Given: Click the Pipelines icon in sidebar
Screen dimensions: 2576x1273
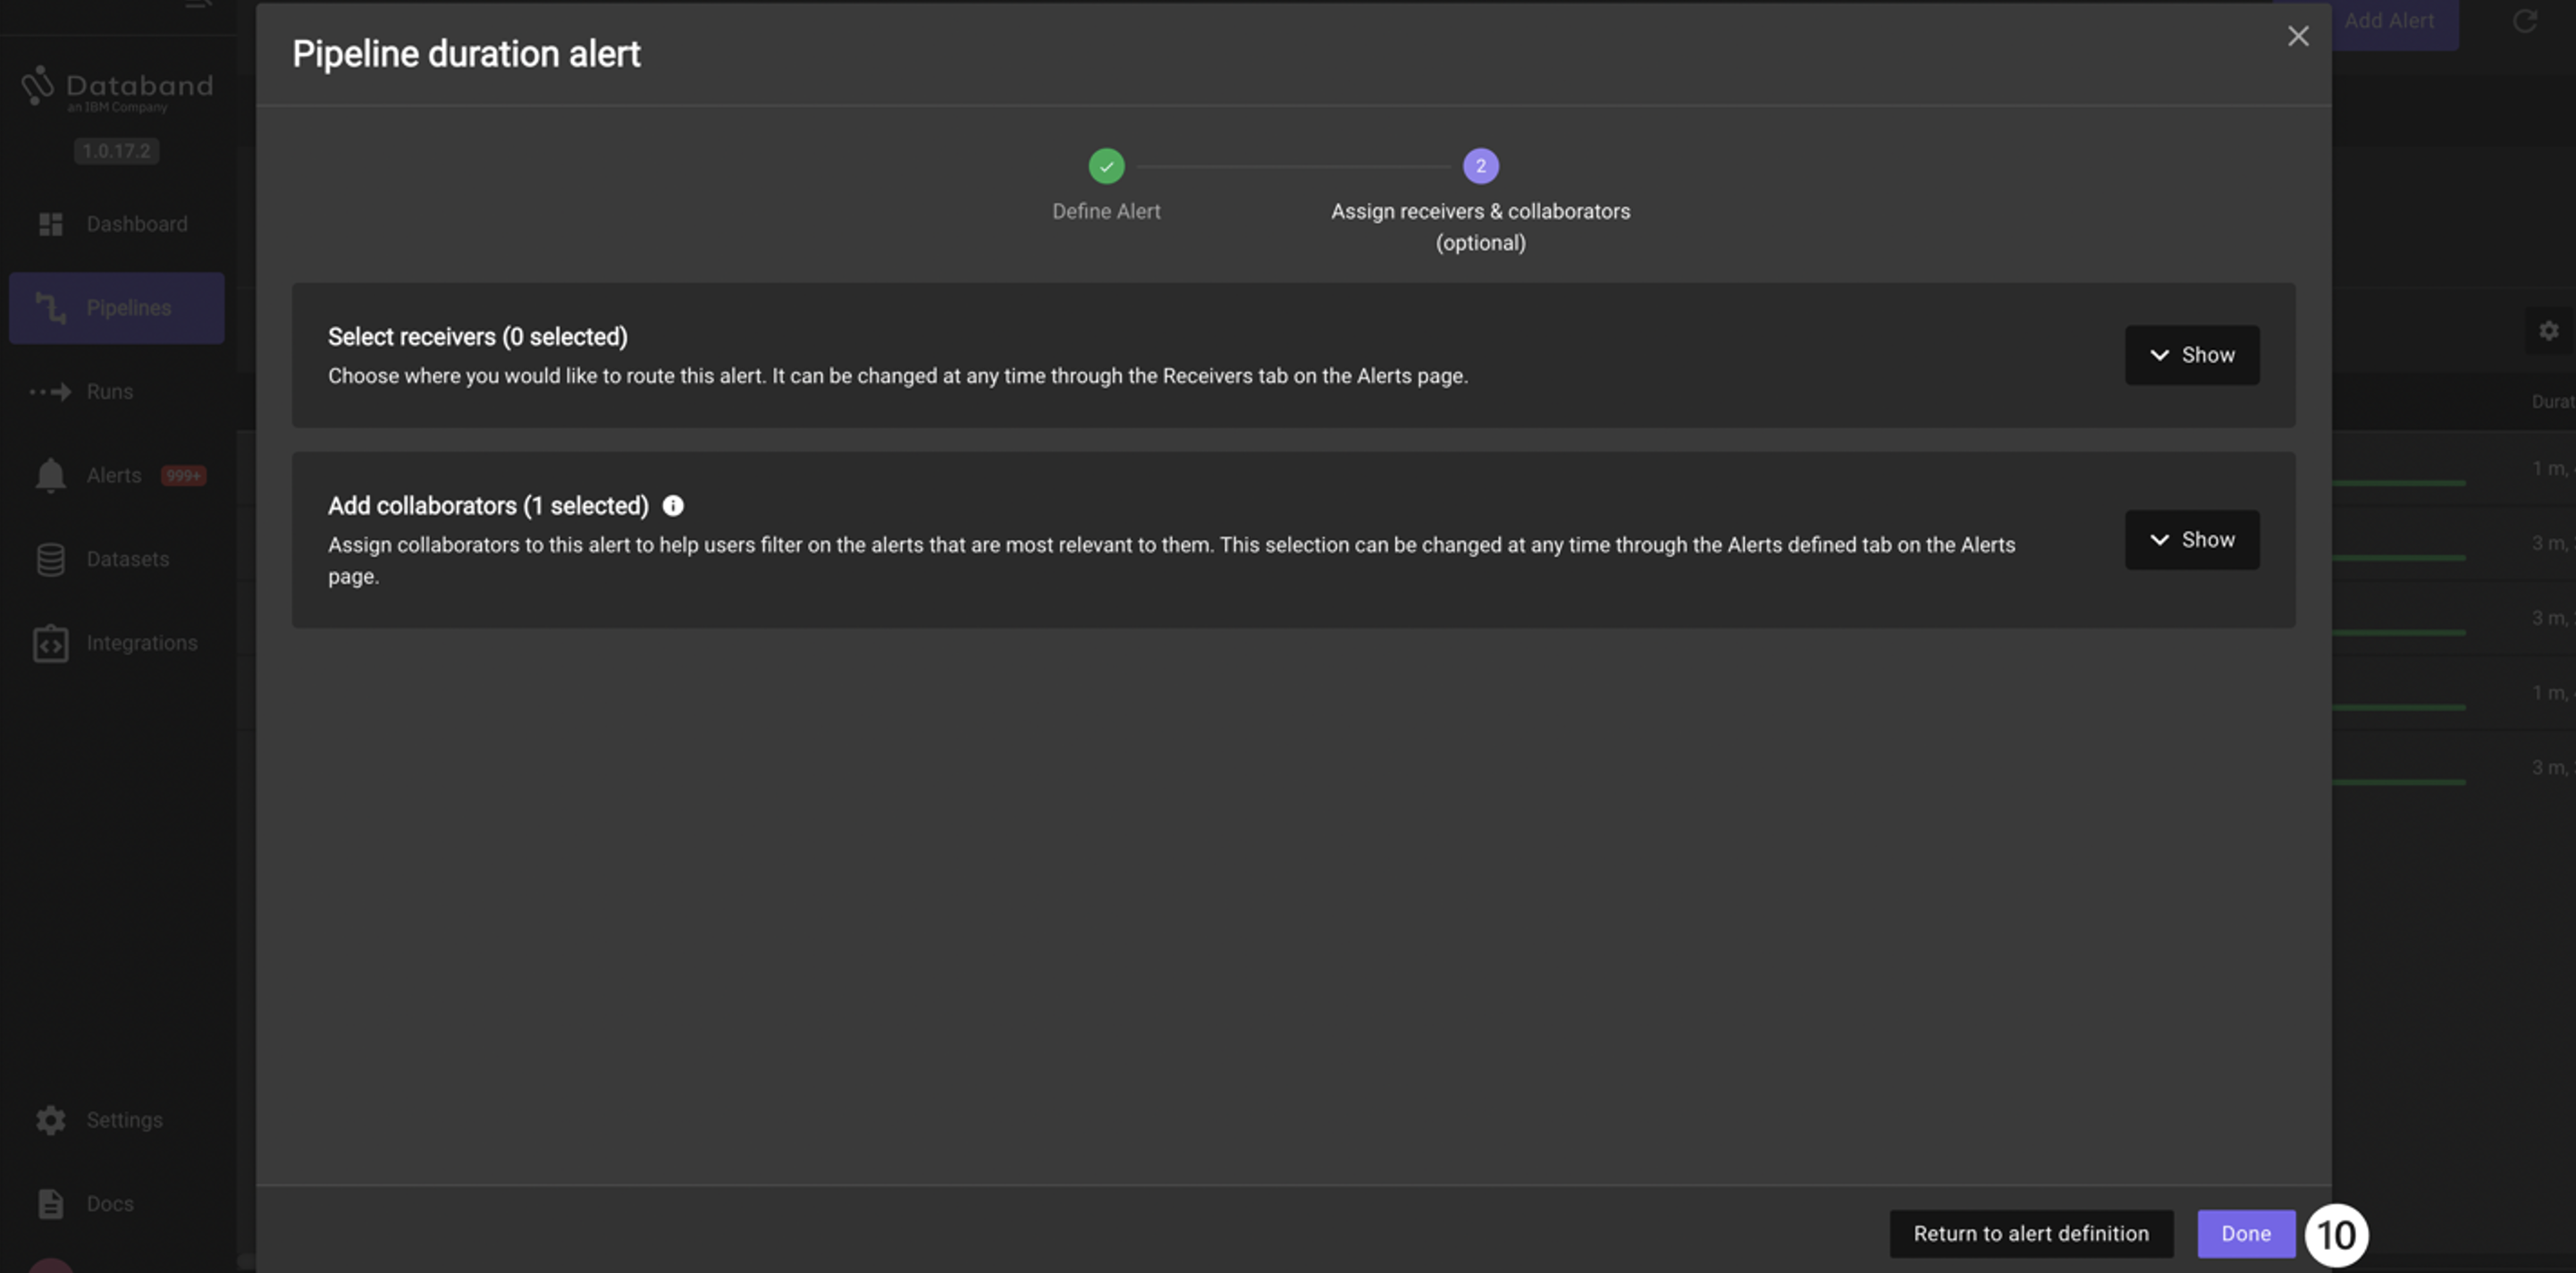Looking at the screenshot, I should [x=50, y=308].
